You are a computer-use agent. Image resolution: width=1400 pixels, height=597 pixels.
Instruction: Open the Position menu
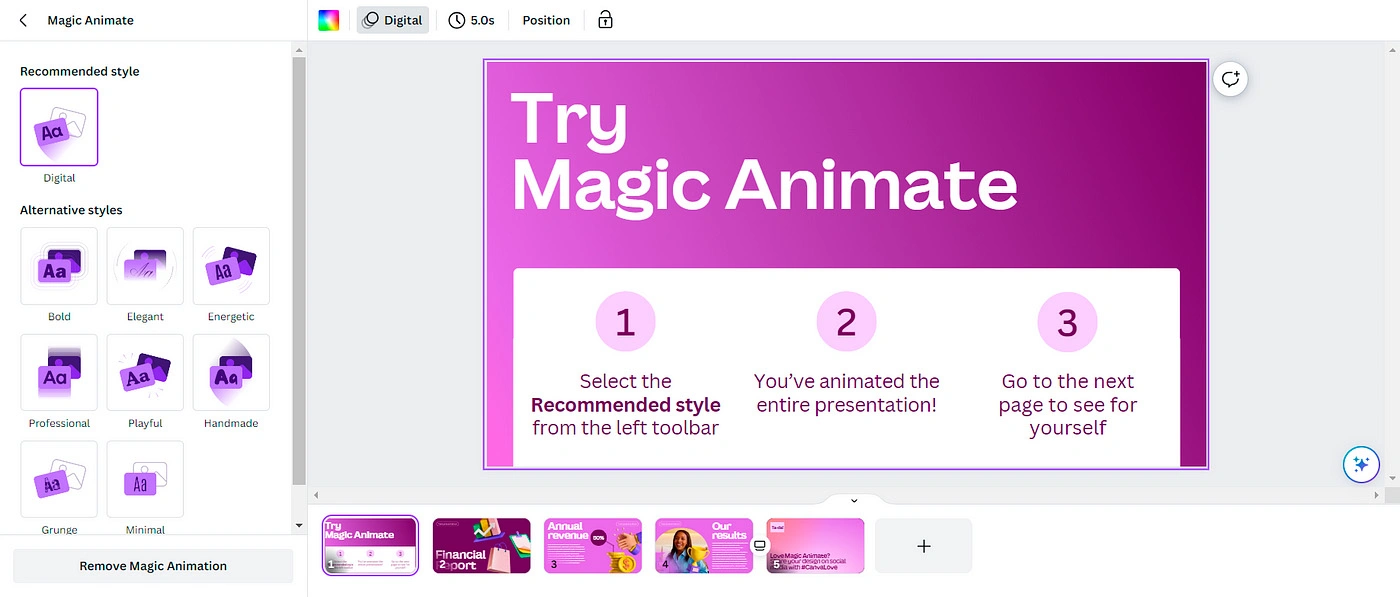tap(546, 20)
